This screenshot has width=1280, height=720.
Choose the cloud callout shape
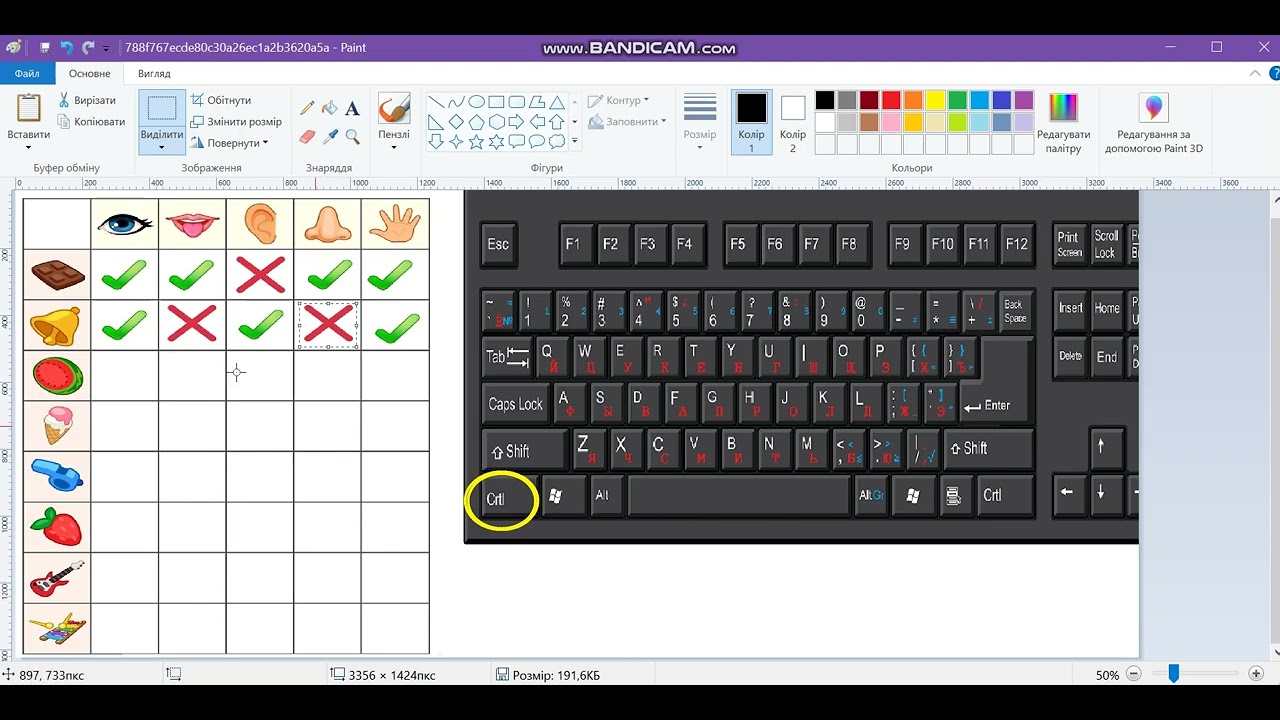point(557,142)
